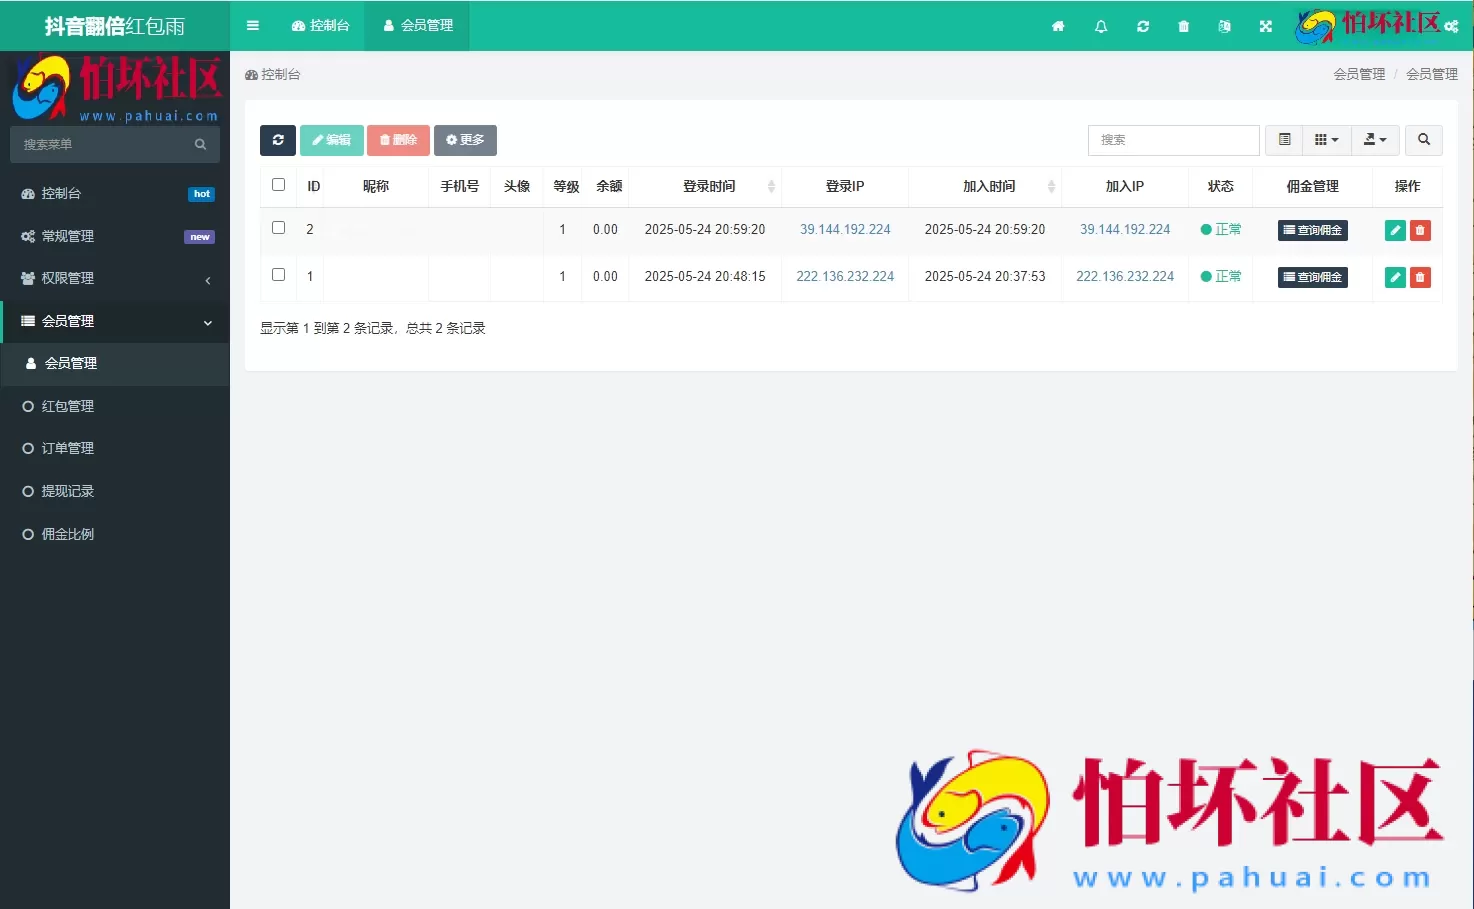This screenshot has width=1474, height=909.
Task: Collapse the 会员管理 sidebar submenu
Action: pyautogui.click(x=115, y=321)
